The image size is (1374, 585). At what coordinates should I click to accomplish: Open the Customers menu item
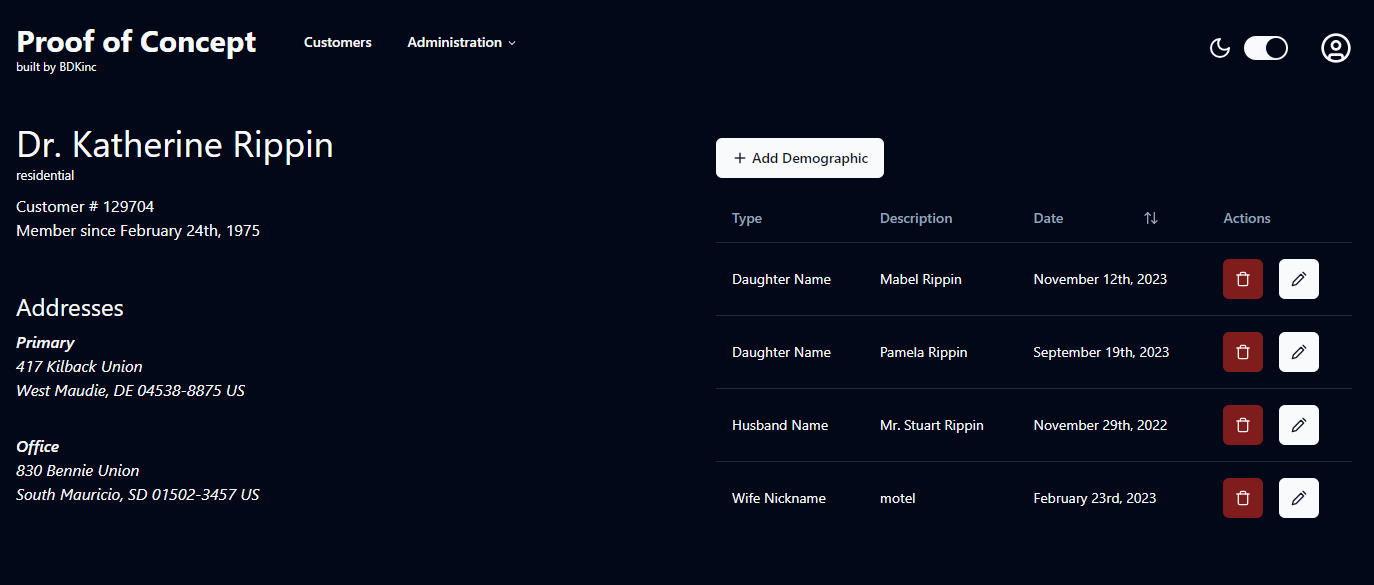(337, 43)
